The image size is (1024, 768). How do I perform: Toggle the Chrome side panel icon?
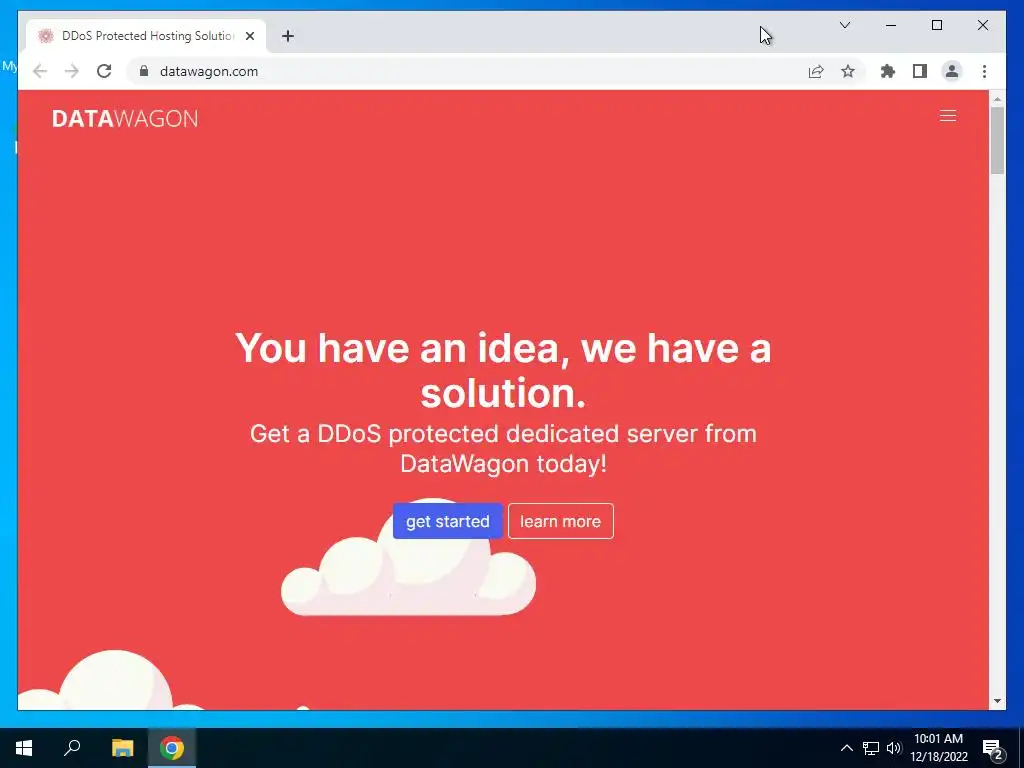click(x=920, y=71)
